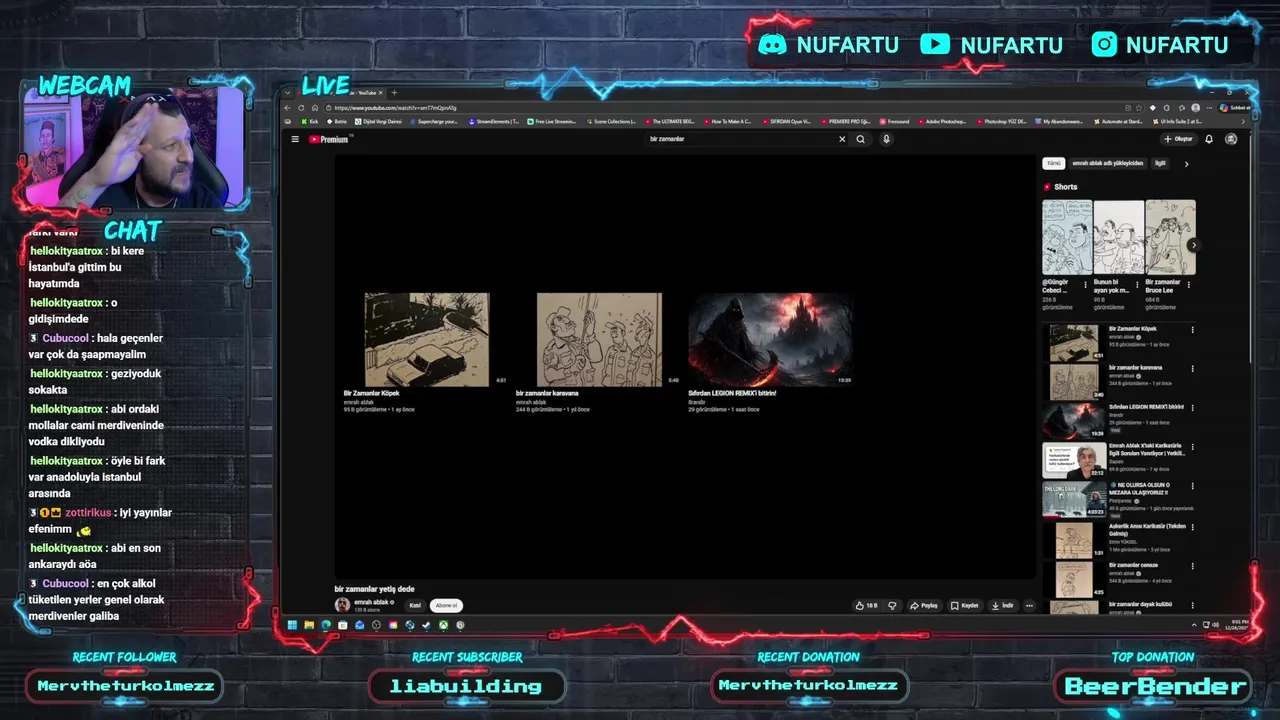Image resolution: width=1280 pixels, height=720 pixels.
Task: Show more filter chips with right chevron
Action: (1187, 164)
